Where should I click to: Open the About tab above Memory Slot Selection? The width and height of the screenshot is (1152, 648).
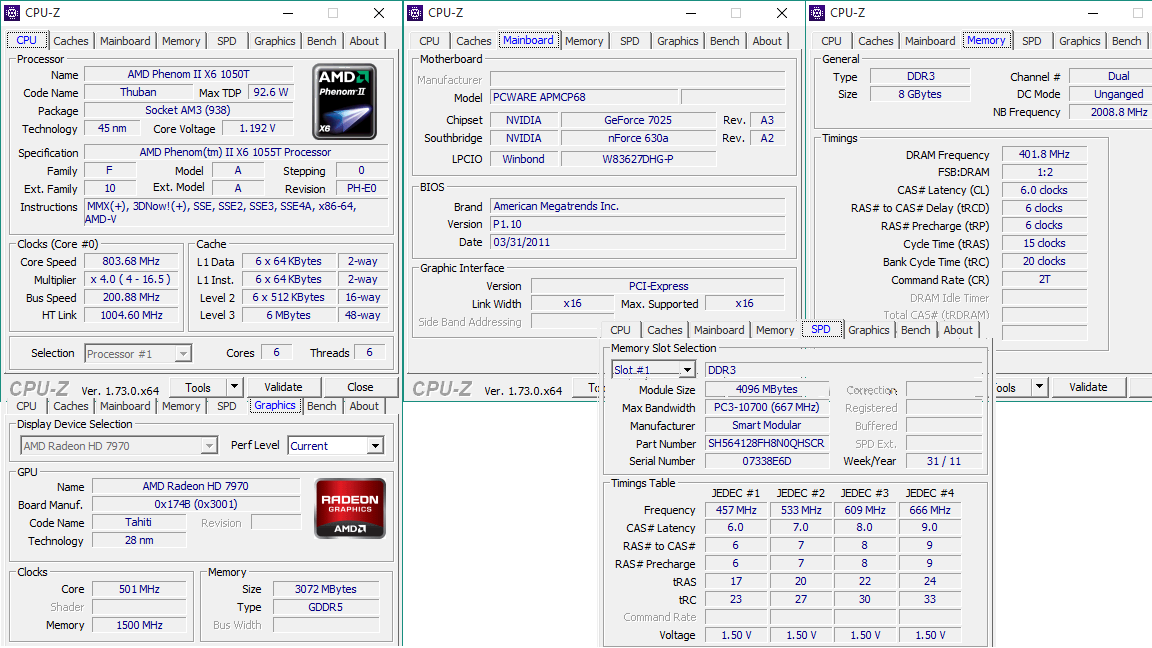pos(958,330)
